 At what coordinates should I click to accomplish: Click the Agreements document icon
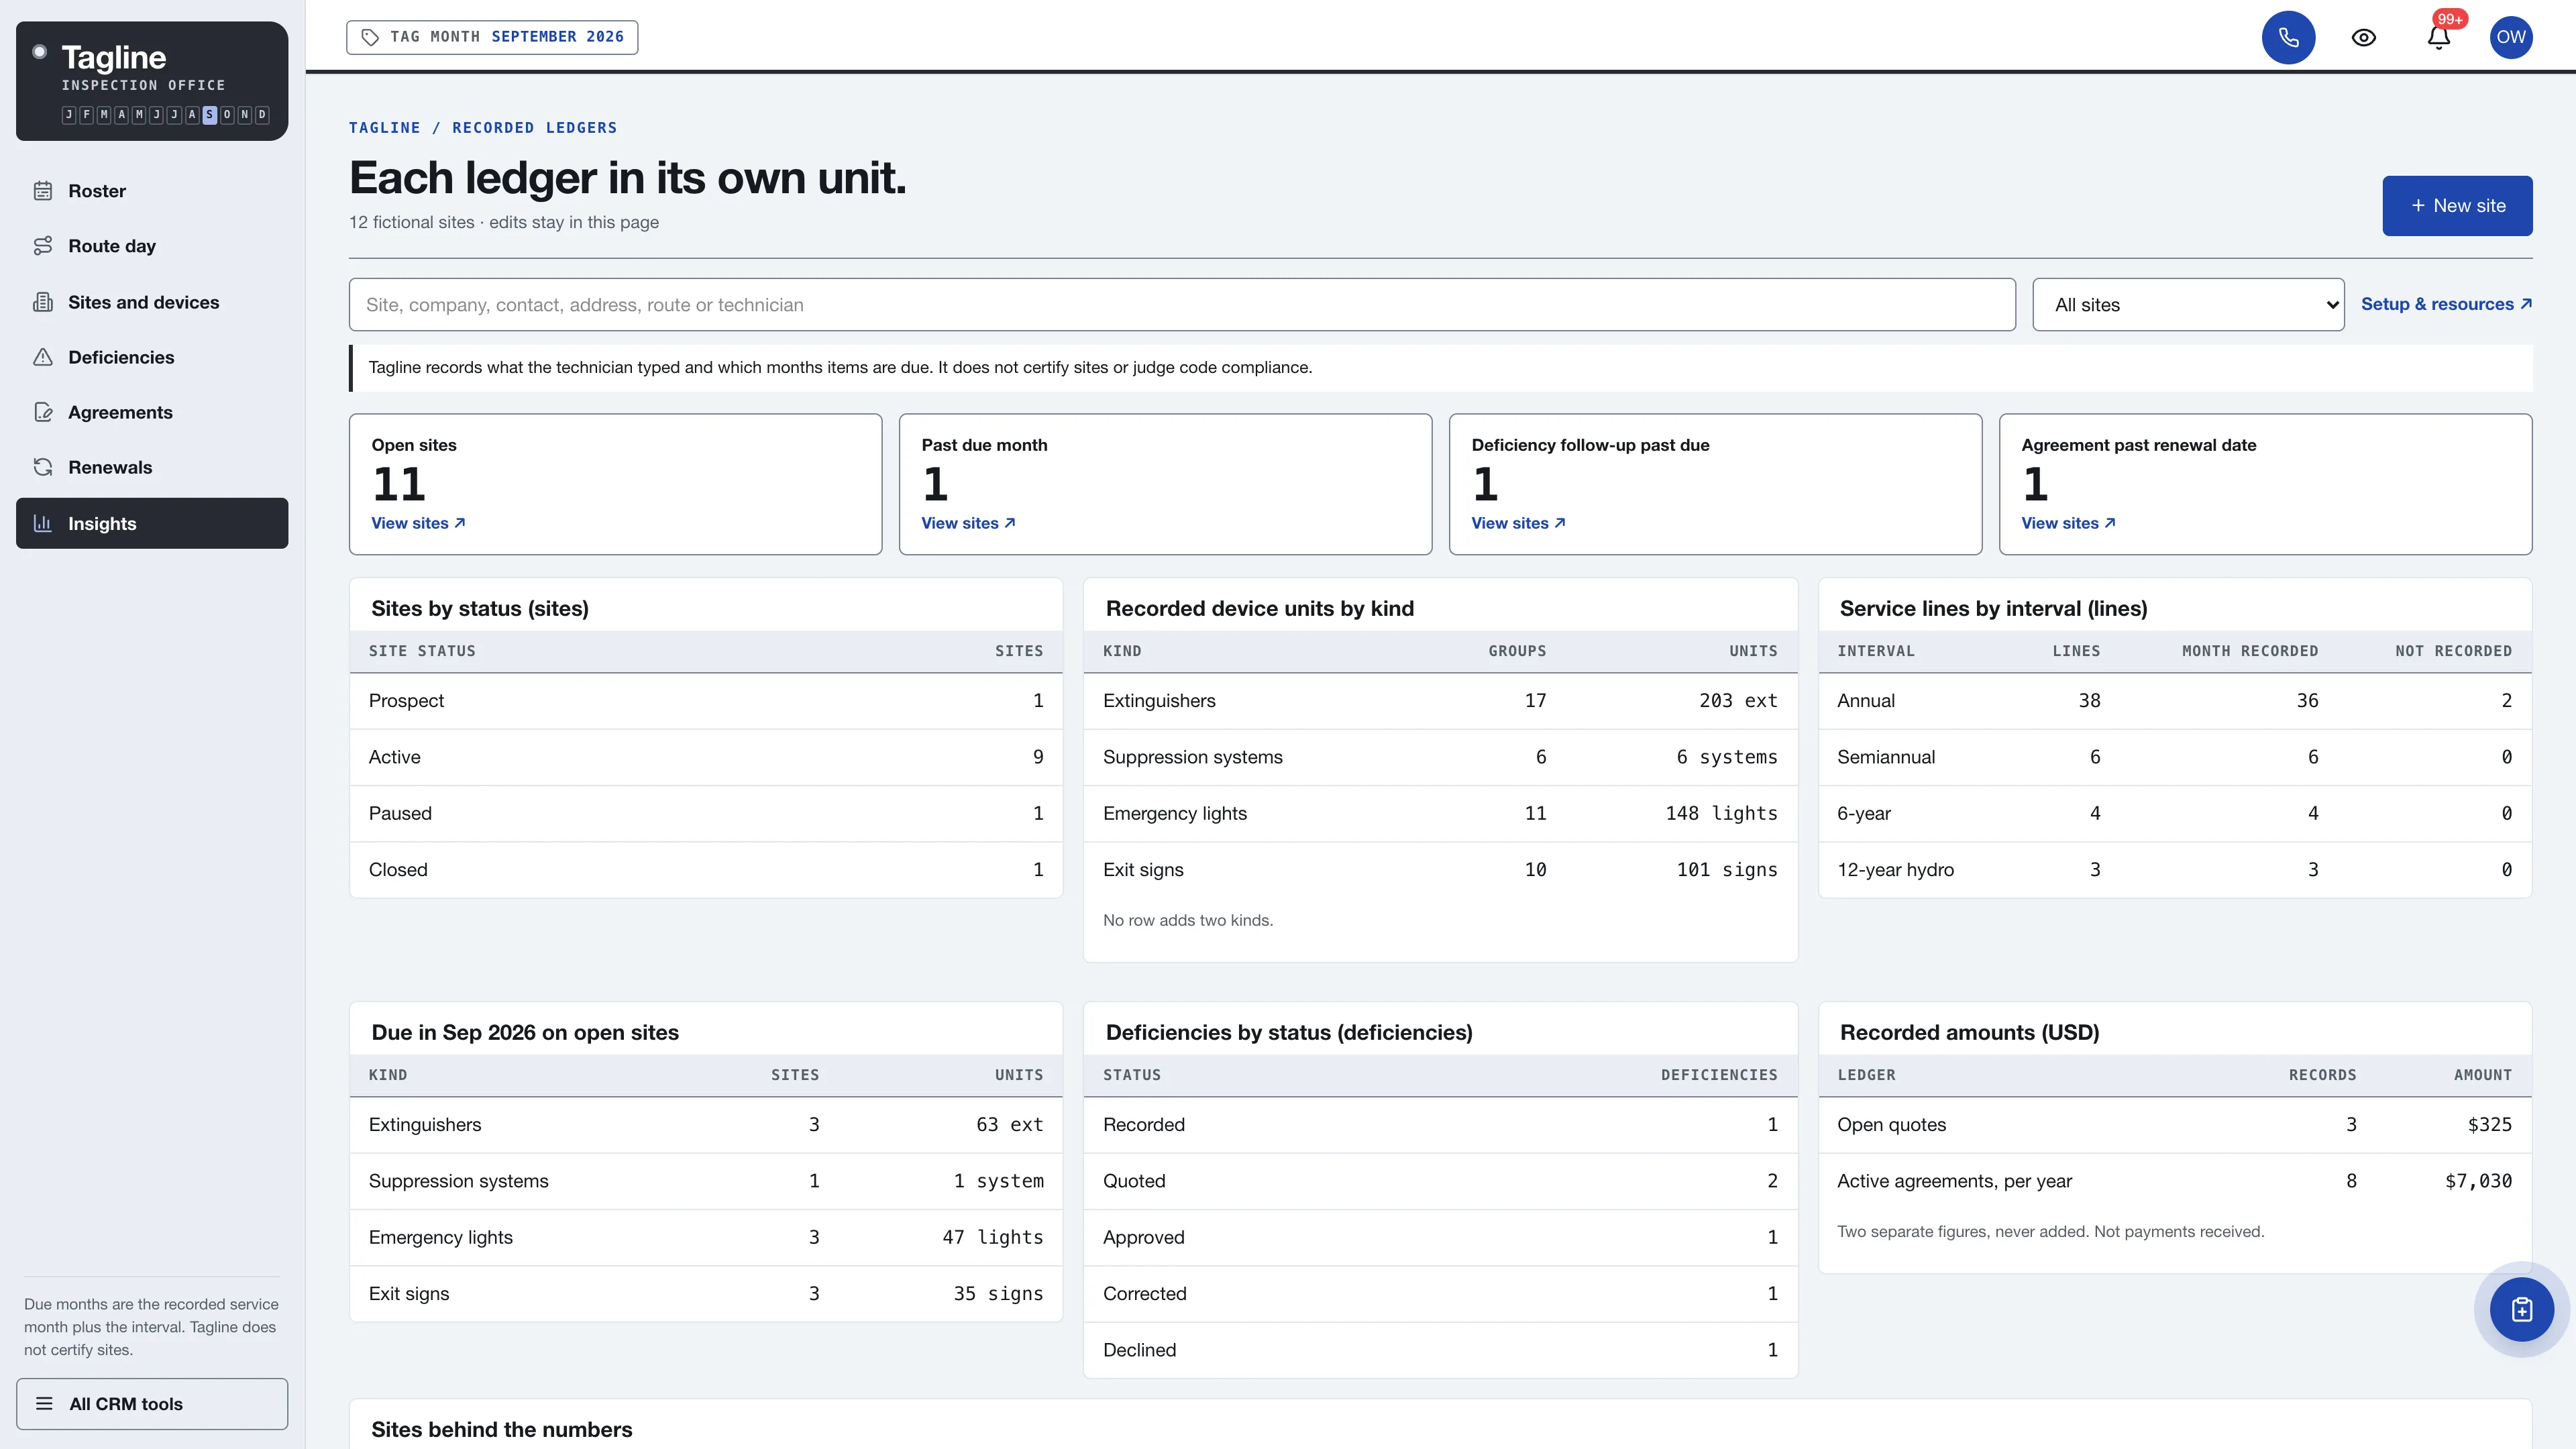click(x=43, y=412)
